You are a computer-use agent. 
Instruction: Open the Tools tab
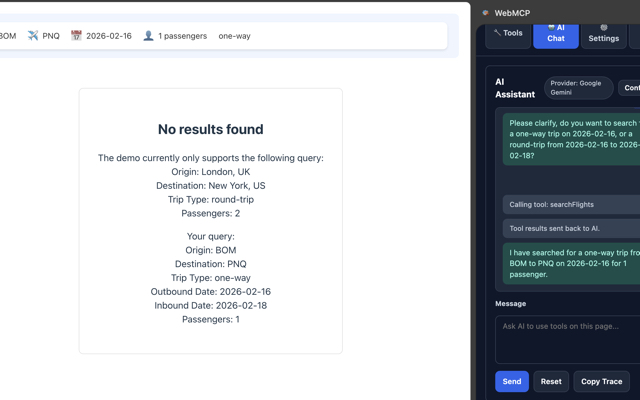click(508, 36)
